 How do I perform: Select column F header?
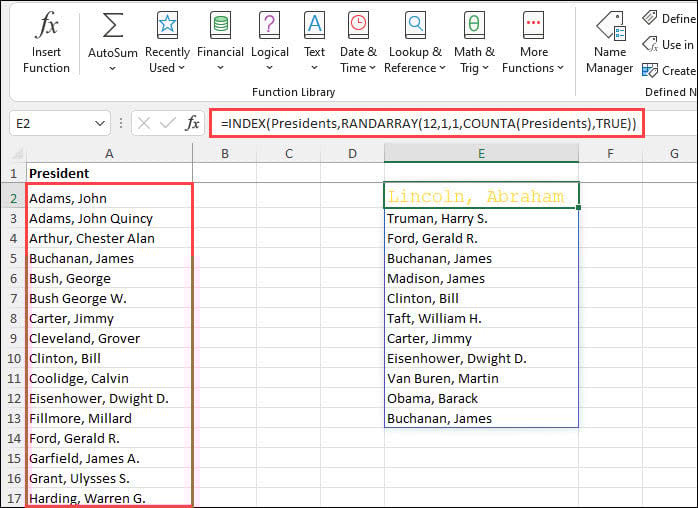tap(610, 154)
